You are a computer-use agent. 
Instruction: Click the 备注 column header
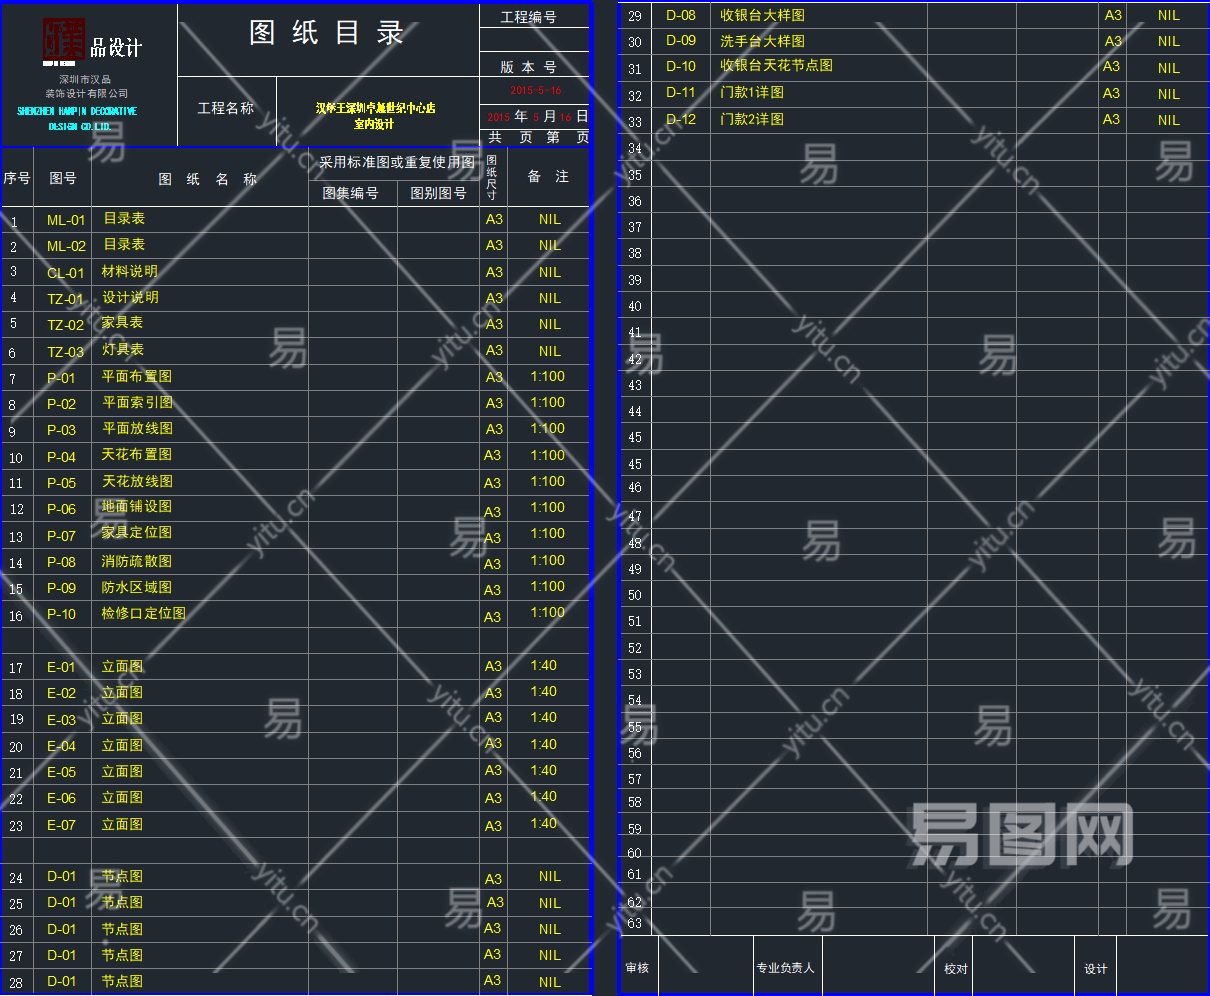[548, 176]
